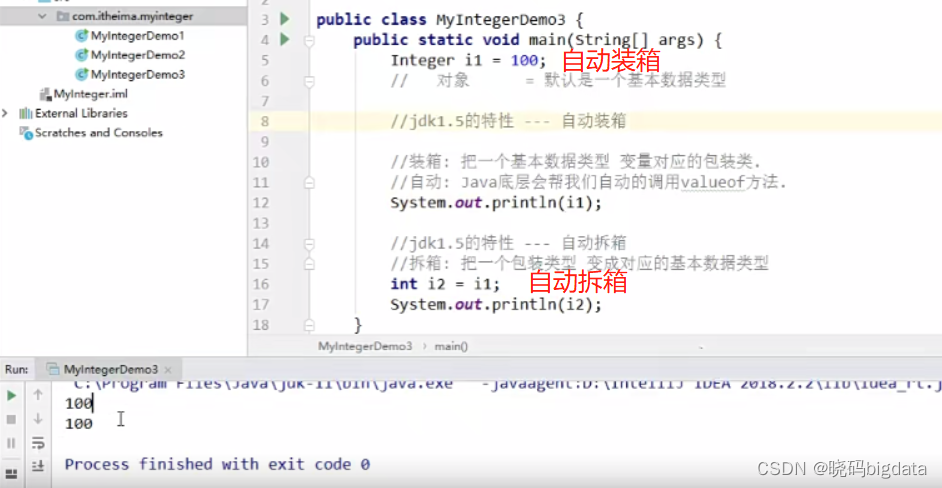Toggle the fold marker on line 11

[309, 183]
